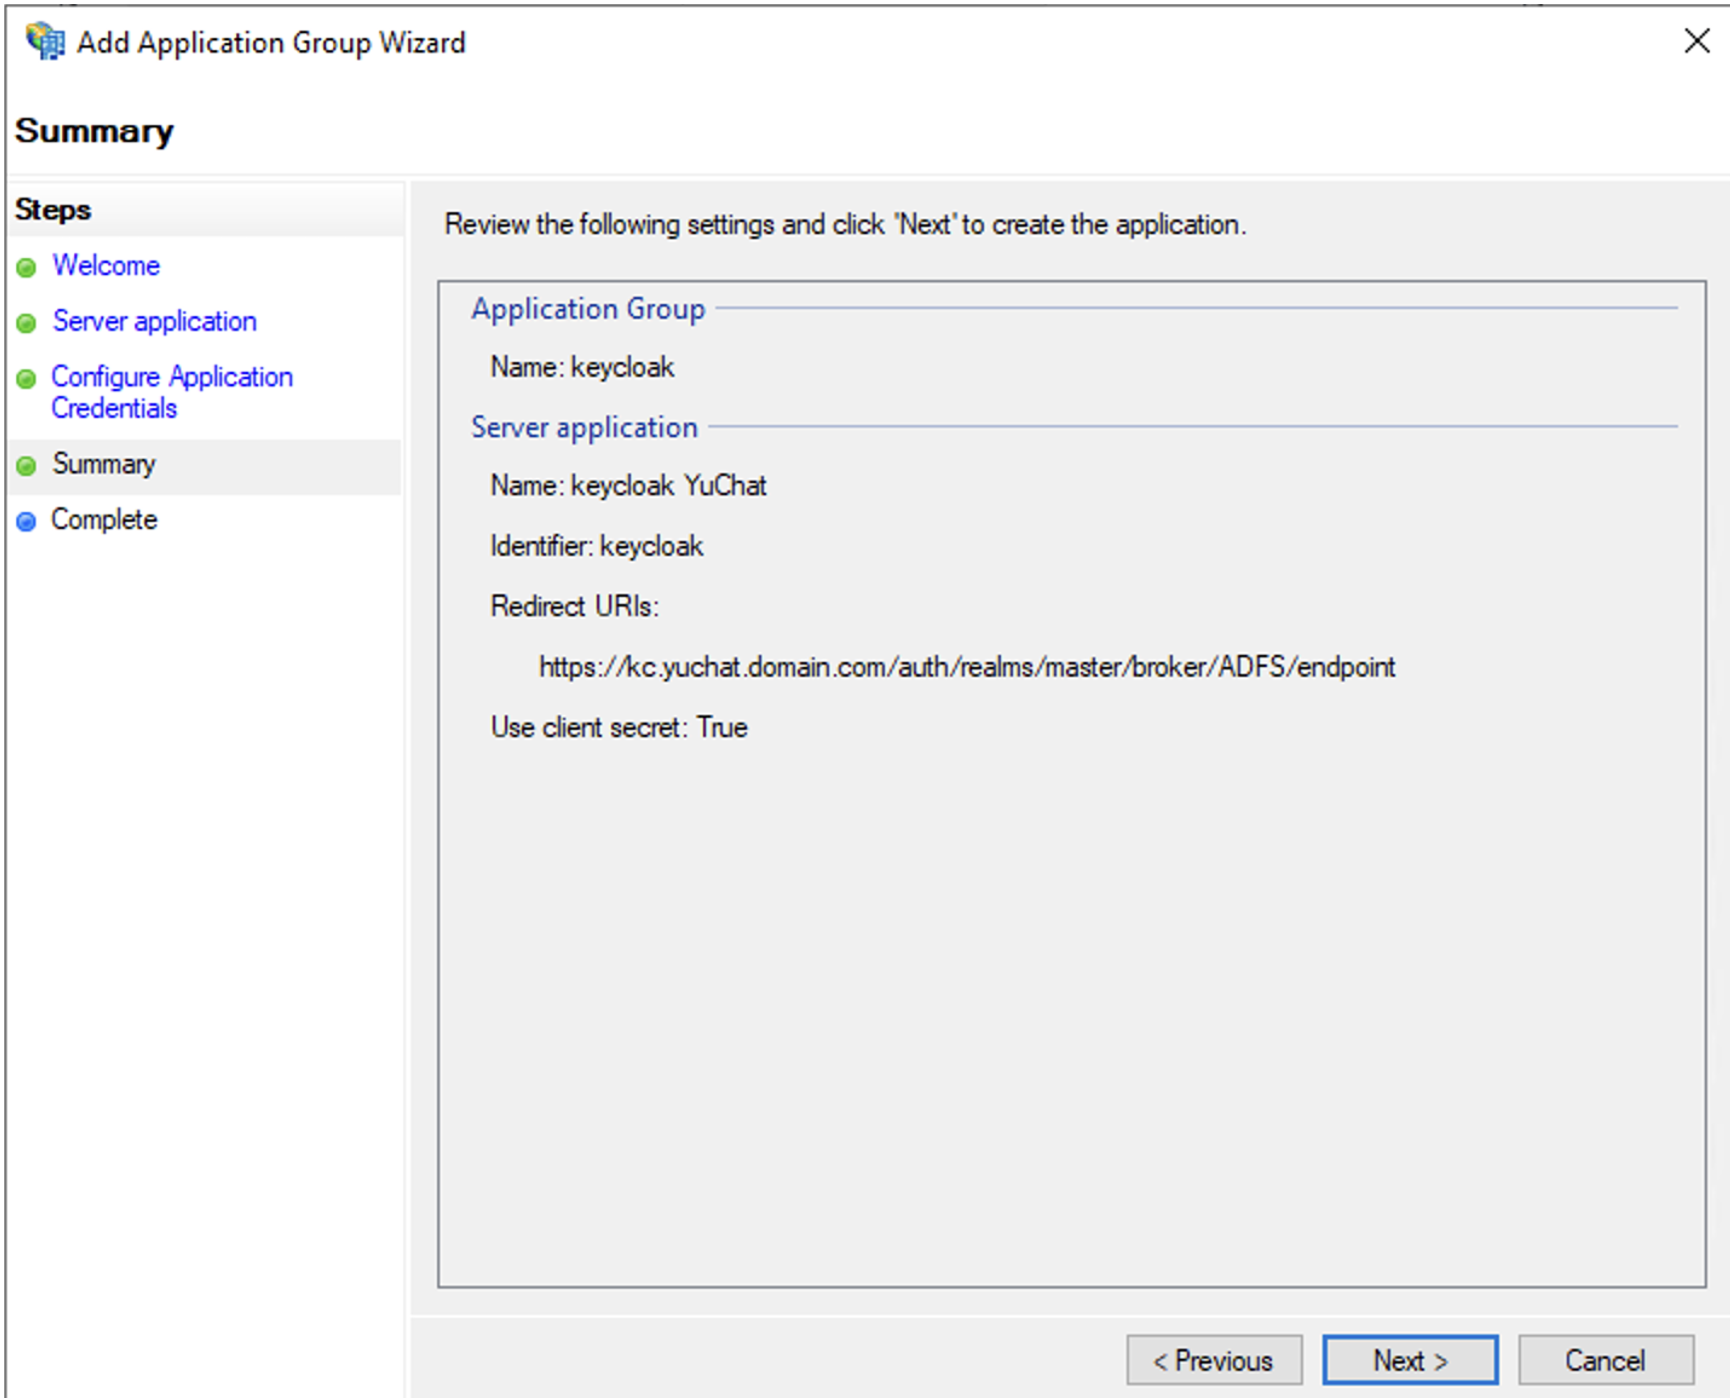This screenshot has width=1730, height=1398.
Task: Click the Identifier: keycloak line
Action: point(597,546)
